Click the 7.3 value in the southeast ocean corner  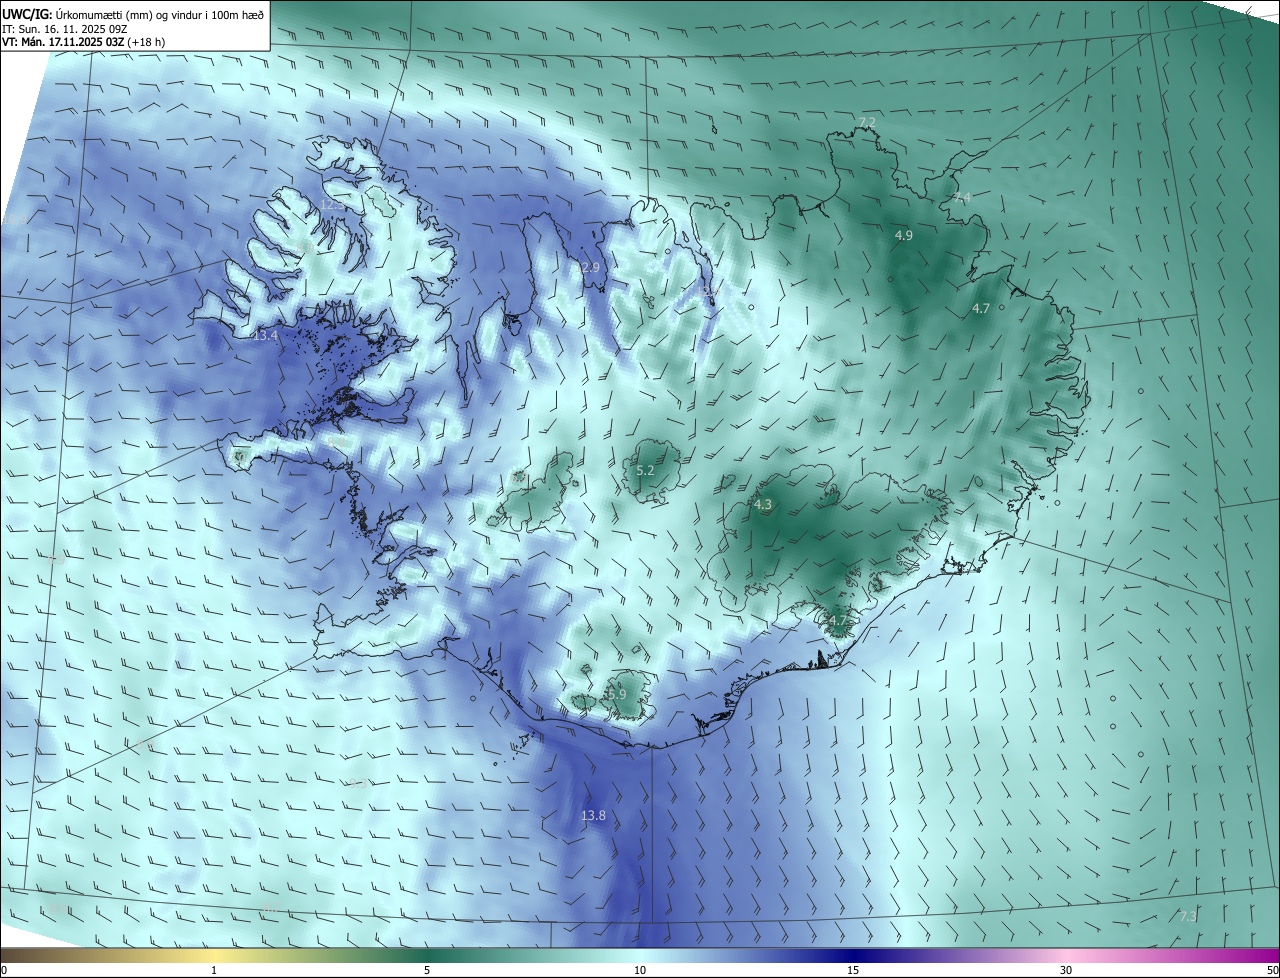1188,917
